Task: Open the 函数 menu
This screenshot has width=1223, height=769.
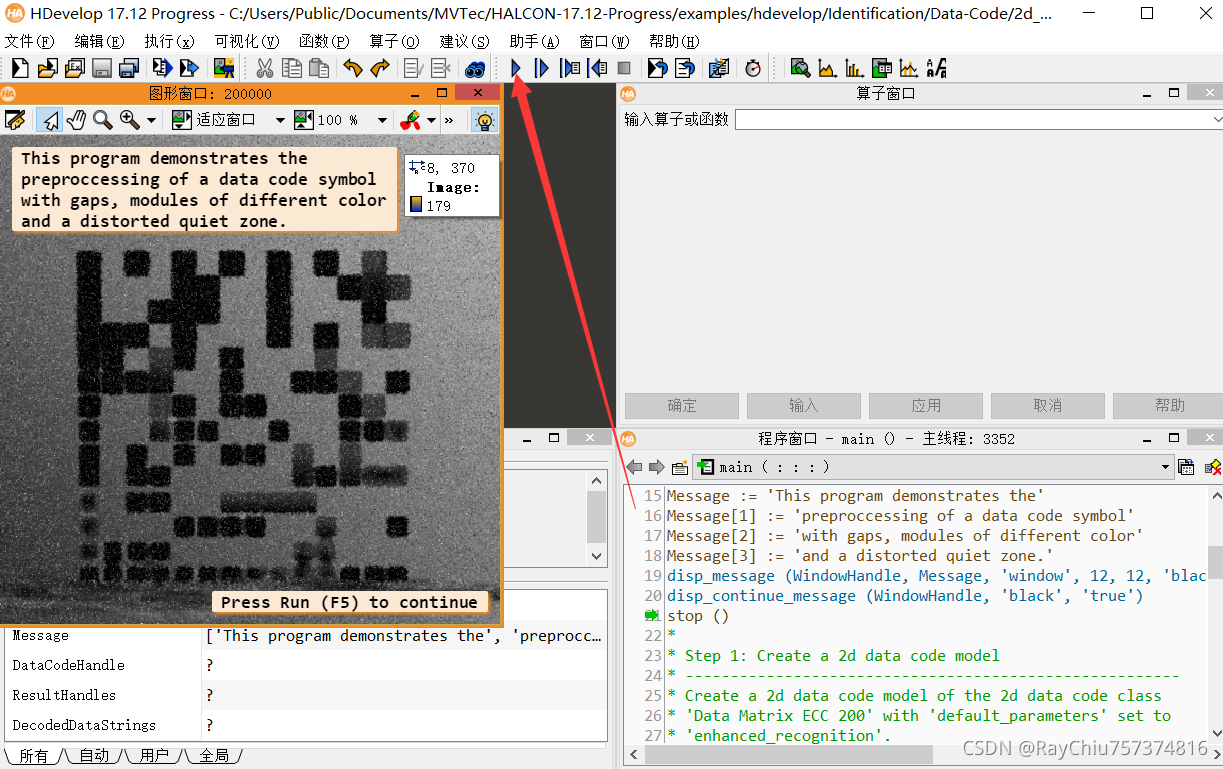Action: (324, 41)
